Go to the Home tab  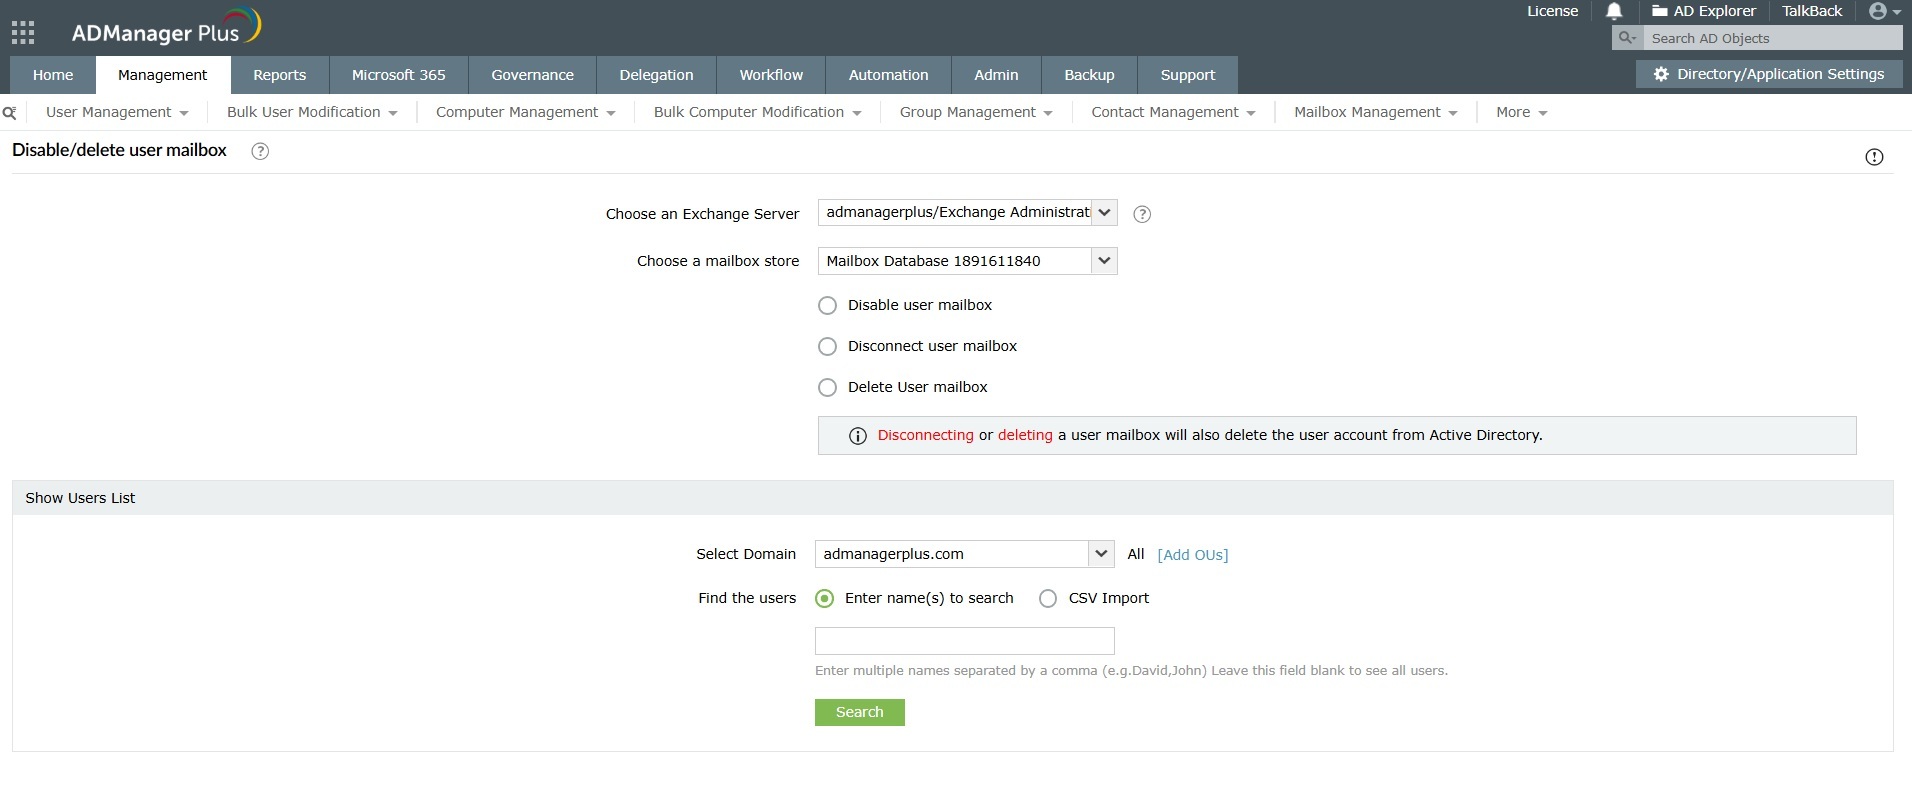[x=53, y=75]
